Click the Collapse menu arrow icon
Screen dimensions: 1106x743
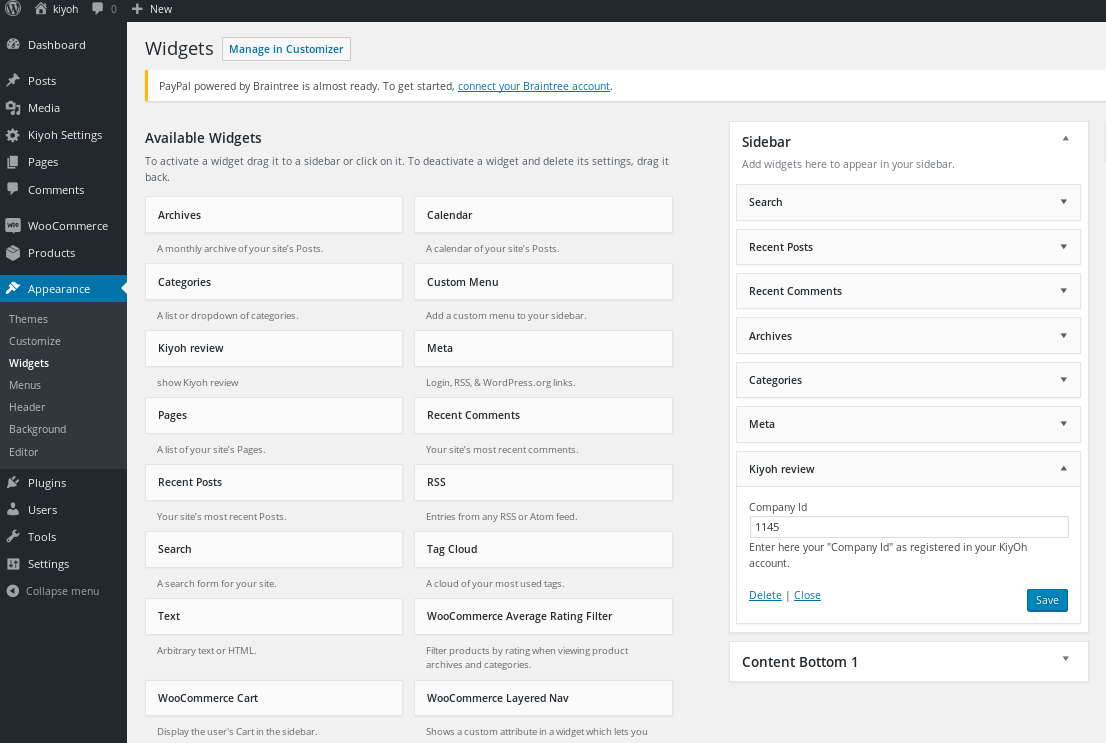(13, 591)
